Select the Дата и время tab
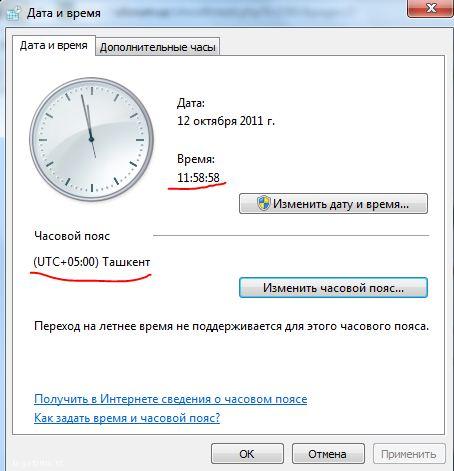The width and height of the screenshot is (454, 471). (54, 45)
